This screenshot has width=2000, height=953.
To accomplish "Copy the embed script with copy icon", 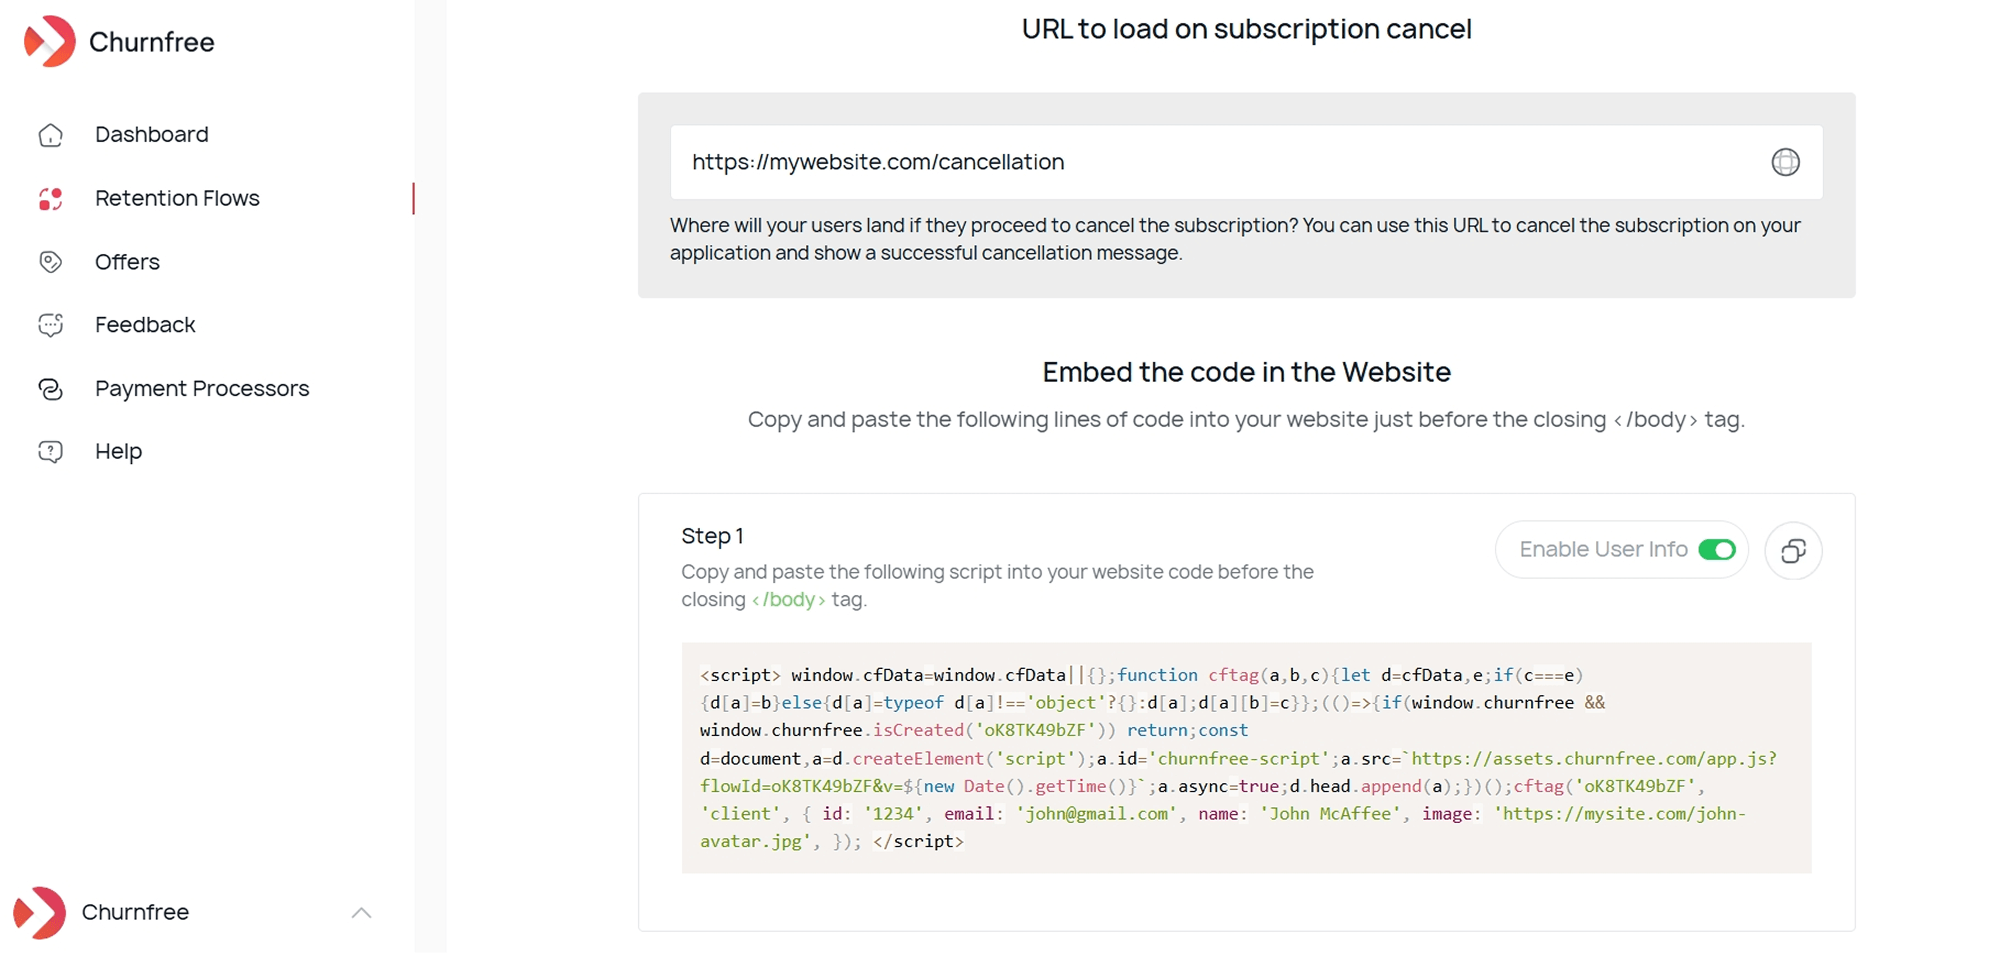I will click(1793, 551).
